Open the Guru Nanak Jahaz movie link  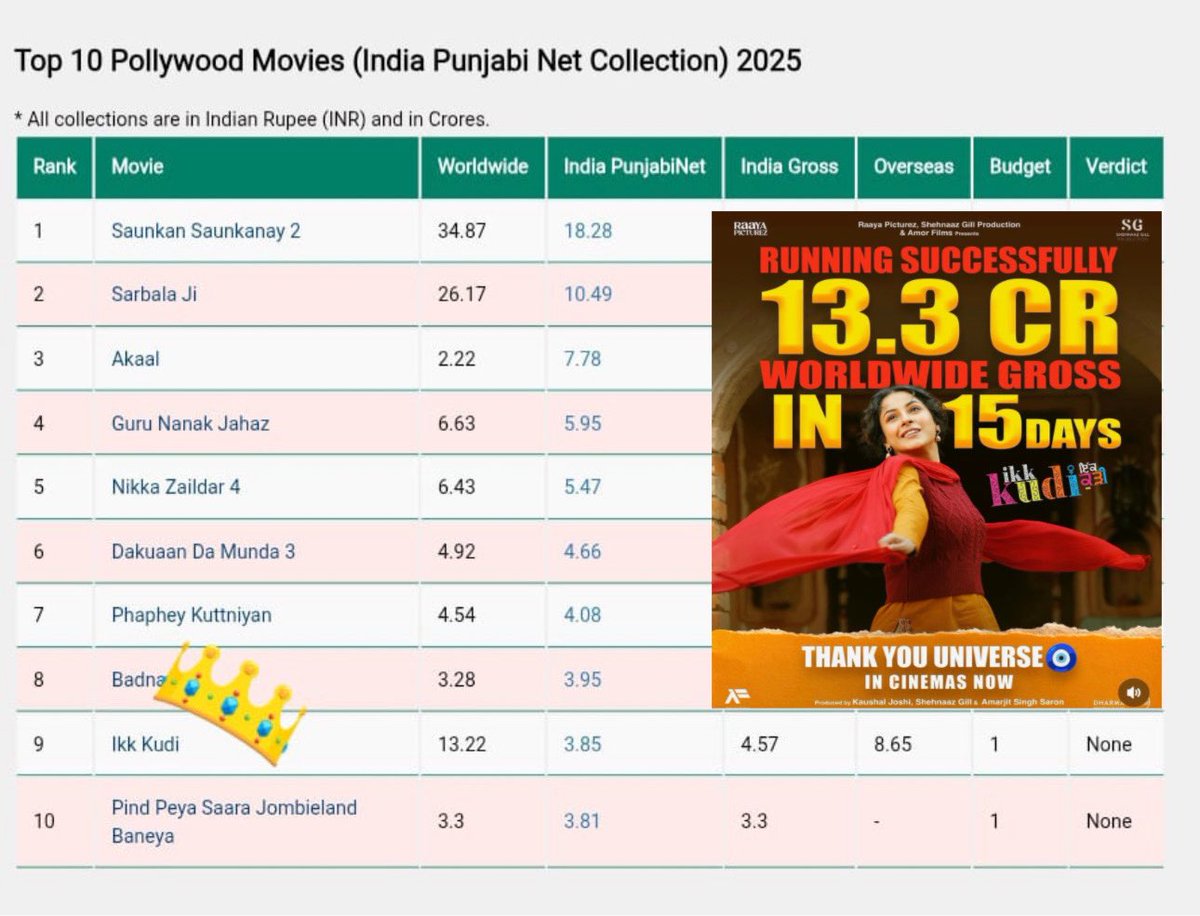[190, 423]
